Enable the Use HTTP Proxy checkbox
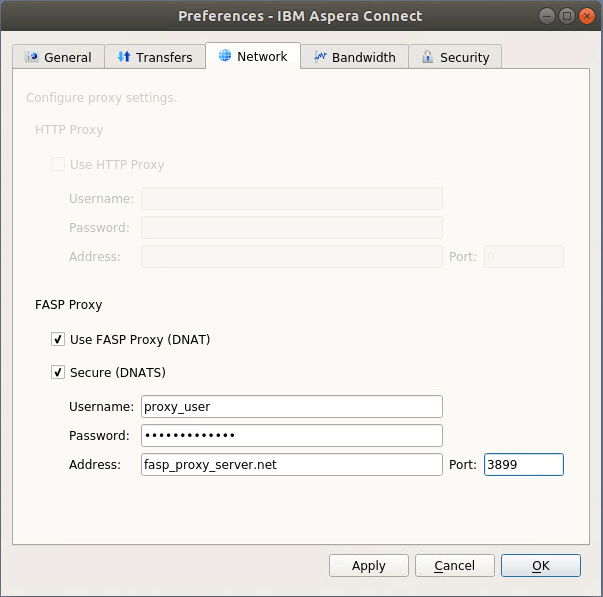Viewport: 603px width, 597px height. [x=58, y=165]
